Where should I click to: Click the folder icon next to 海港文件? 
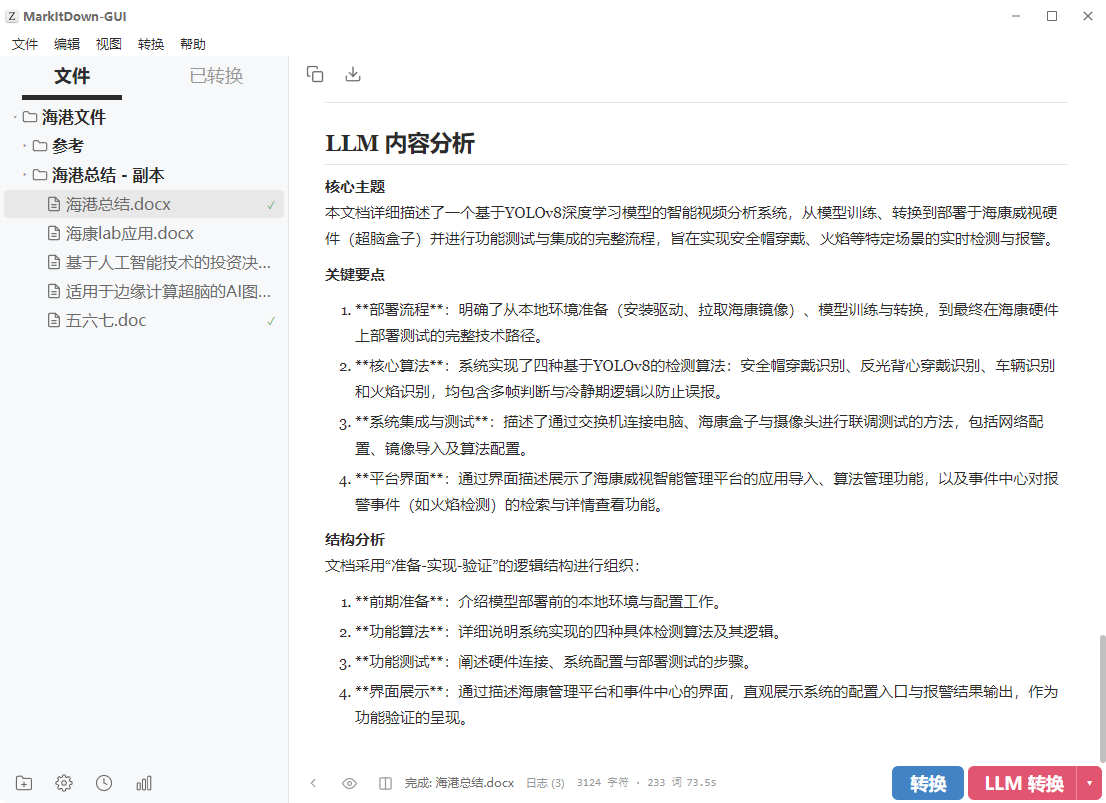[30, 116]
